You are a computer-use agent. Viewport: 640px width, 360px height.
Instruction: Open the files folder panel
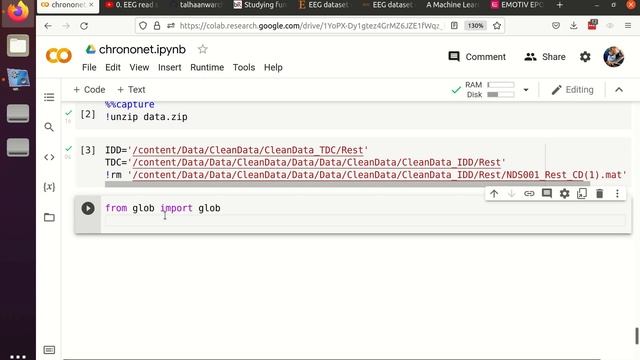pyautogui.click(x=49, y=217)
